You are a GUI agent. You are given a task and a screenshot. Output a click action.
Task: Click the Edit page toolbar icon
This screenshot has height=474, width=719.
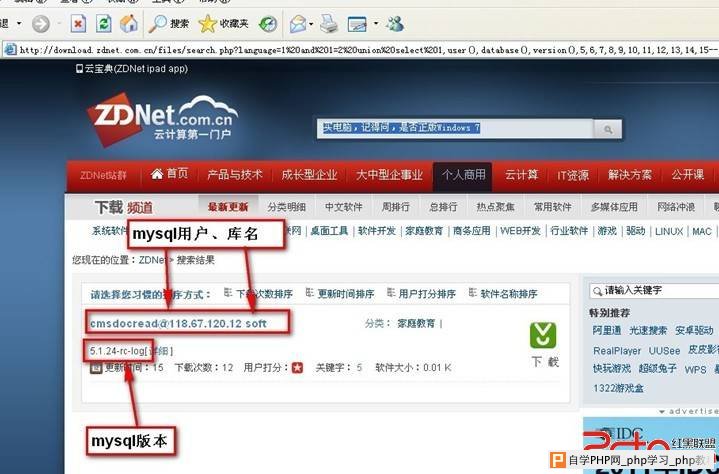[357, 24]
